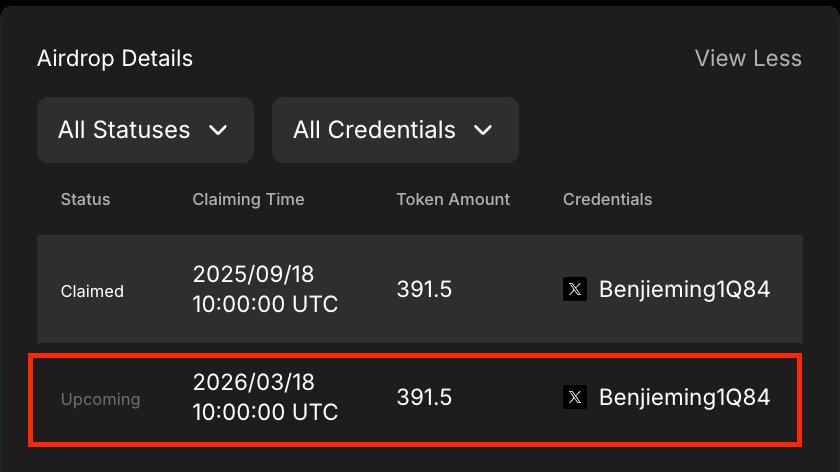Click the chevron arrow beside All Credentials
840x473 pixels.
(483, 130)
